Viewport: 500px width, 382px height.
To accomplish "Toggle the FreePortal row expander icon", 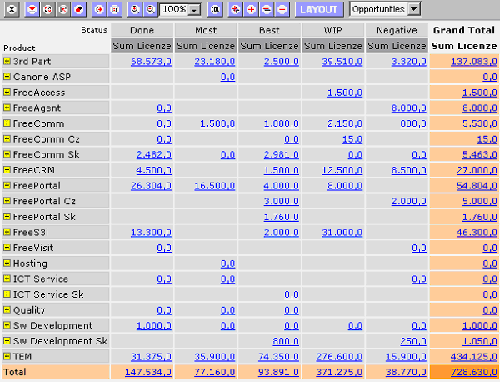I will [x=7, y=185].
